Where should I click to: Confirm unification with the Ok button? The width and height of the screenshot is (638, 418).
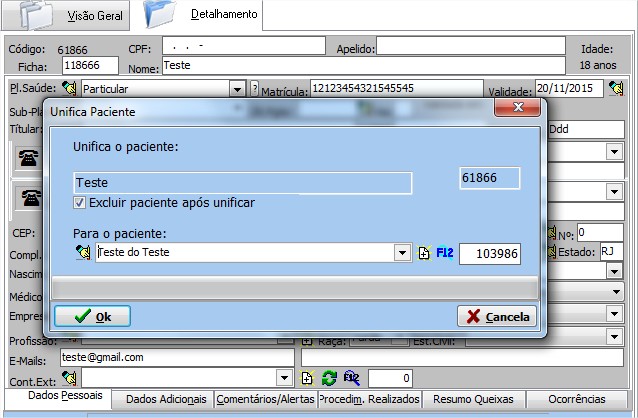click(90, 316)
